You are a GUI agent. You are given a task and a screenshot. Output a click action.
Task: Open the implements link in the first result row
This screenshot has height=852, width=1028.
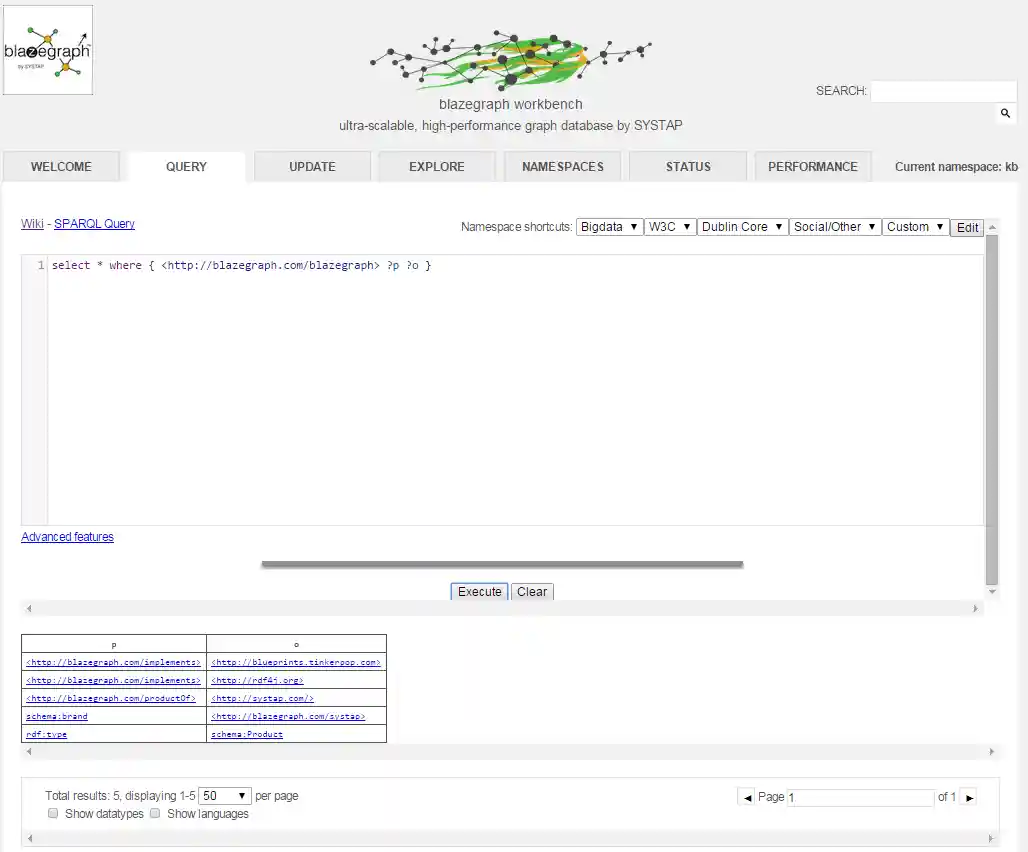[113, 663]
